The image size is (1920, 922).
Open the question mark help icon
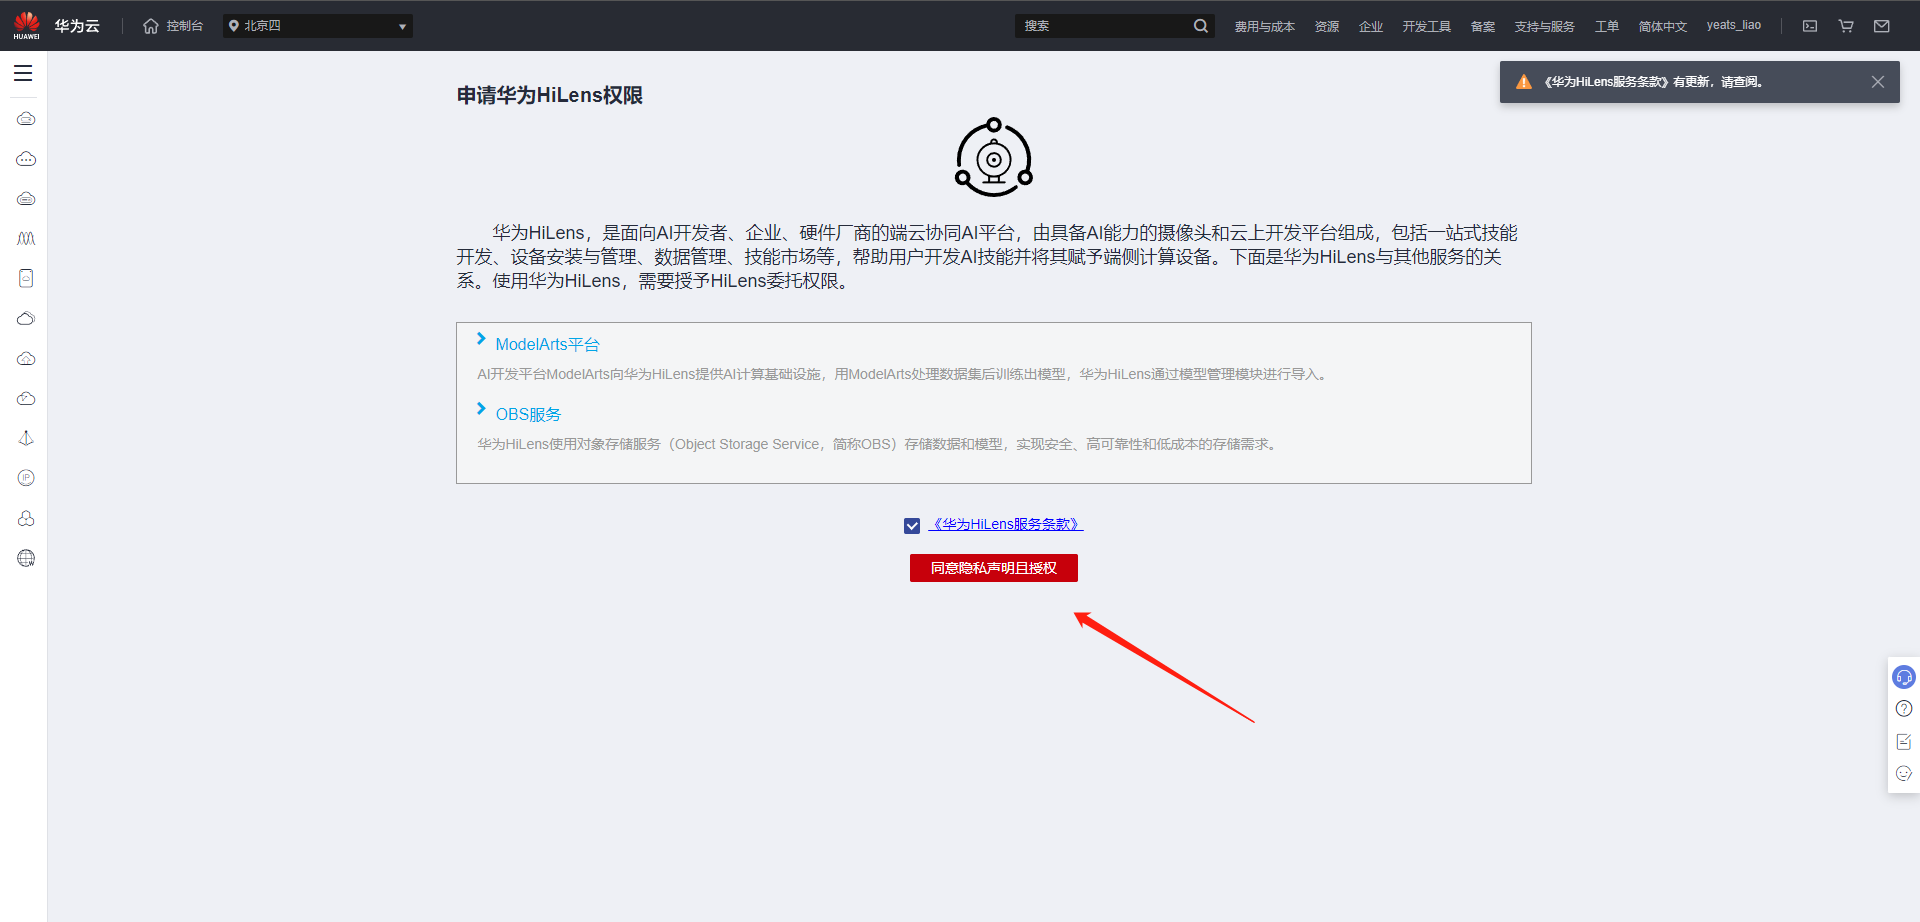(x=1904, y=709)
